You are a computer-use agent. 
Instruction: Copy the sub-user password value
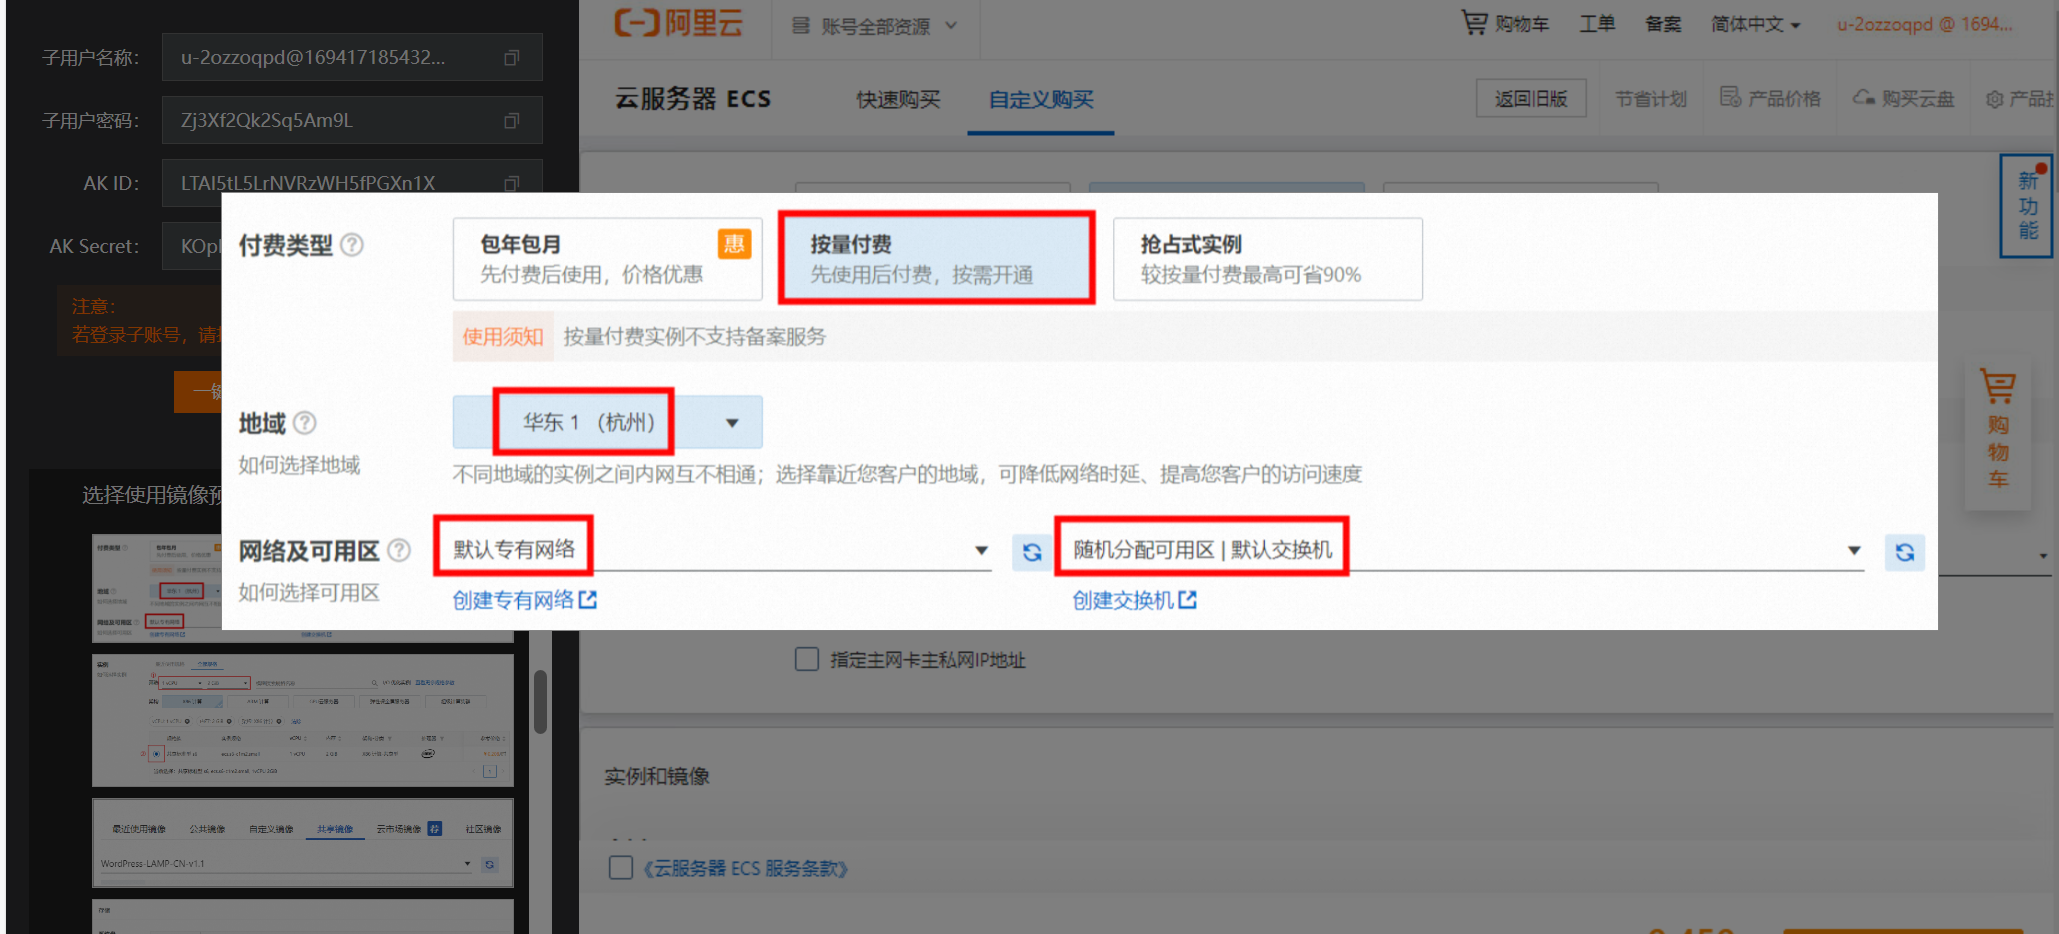(x=511, y=121)
